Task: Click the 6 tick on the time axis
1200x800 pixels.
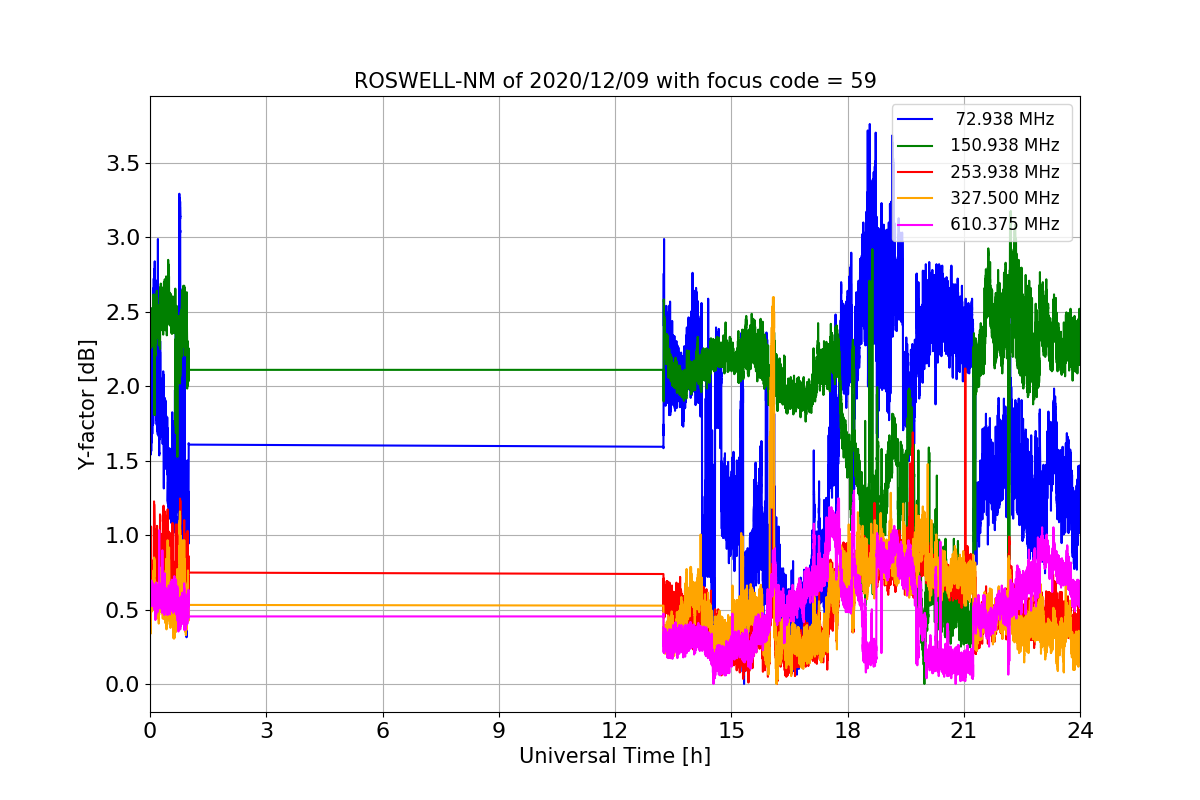Action: point(382,731)
